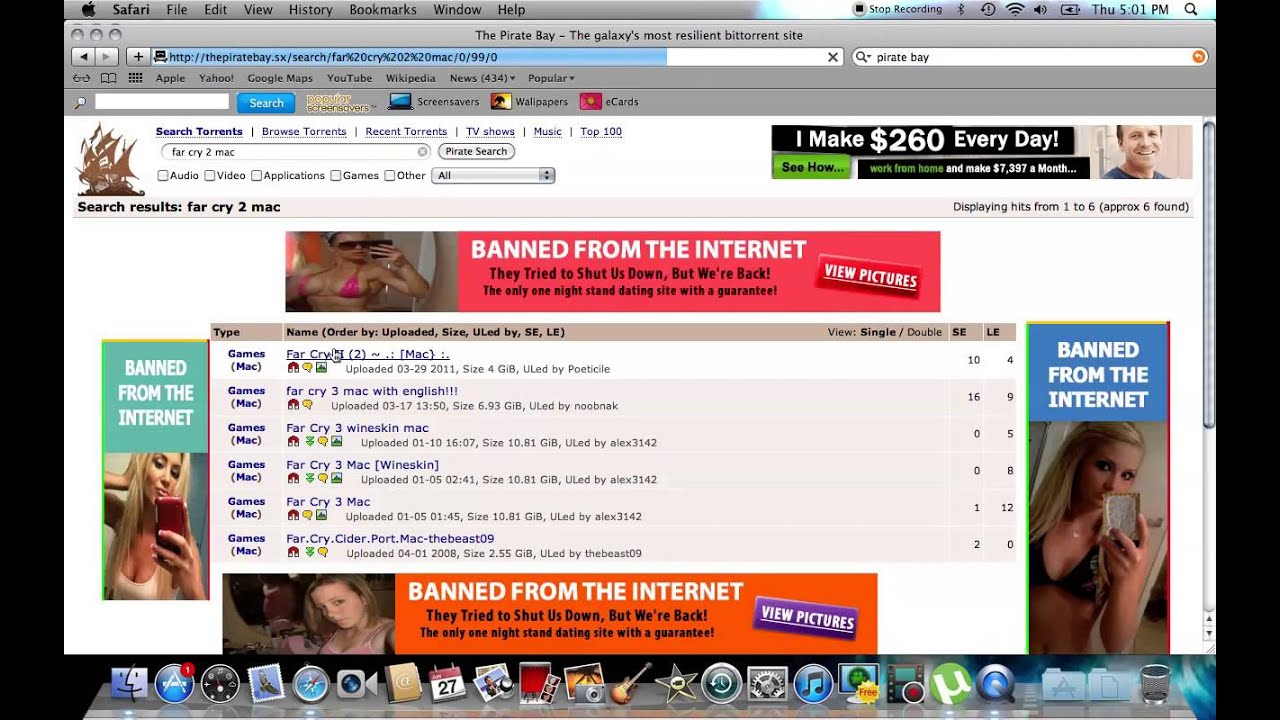Image resolution: width=1280 pixels, height=720 pixels.
Task: Check the Games checkbox
Action: (335, 176)
